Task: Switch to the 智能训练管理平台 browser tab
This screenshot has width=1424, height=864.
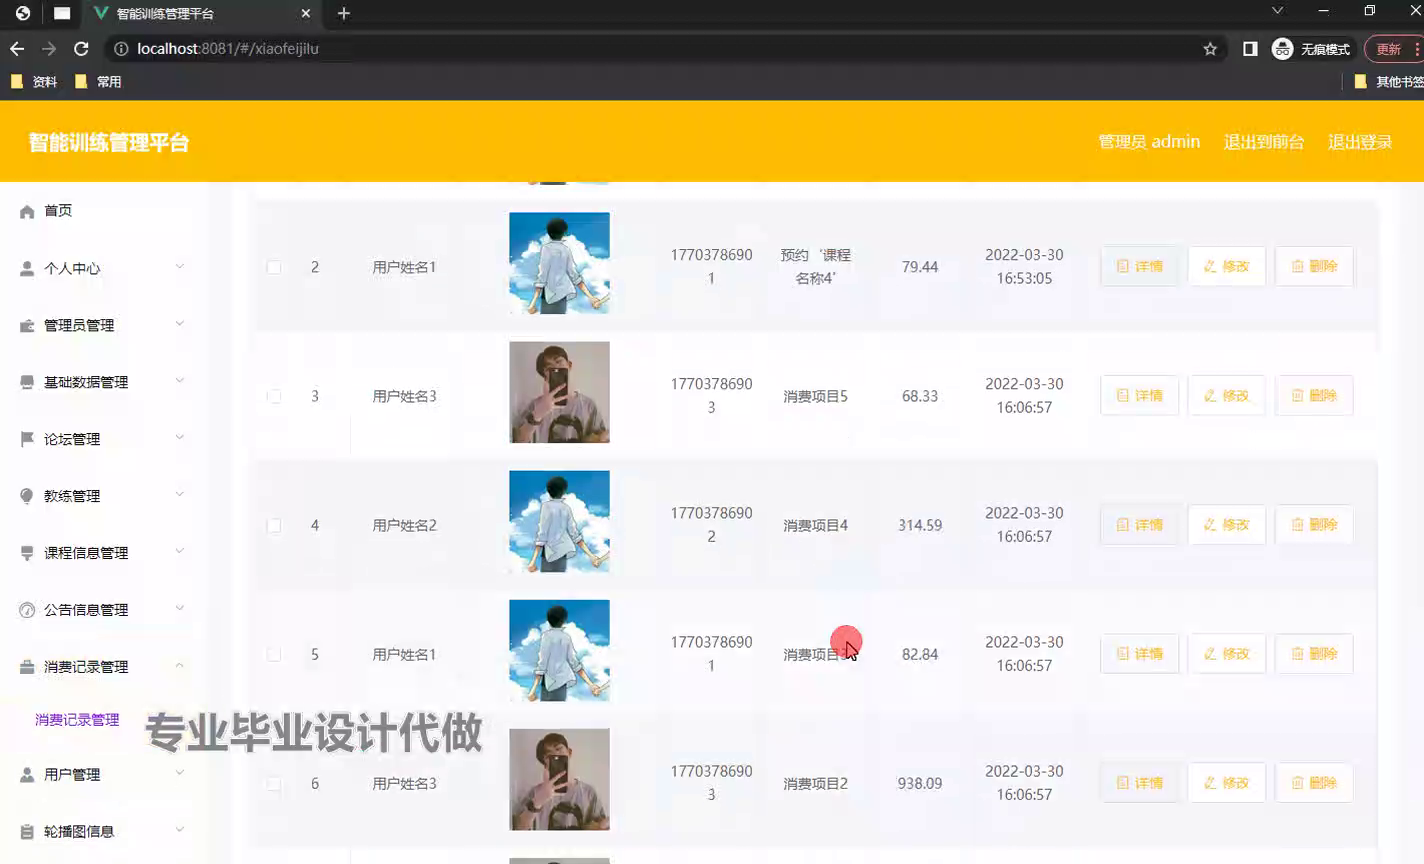Action: coord(200,13)
